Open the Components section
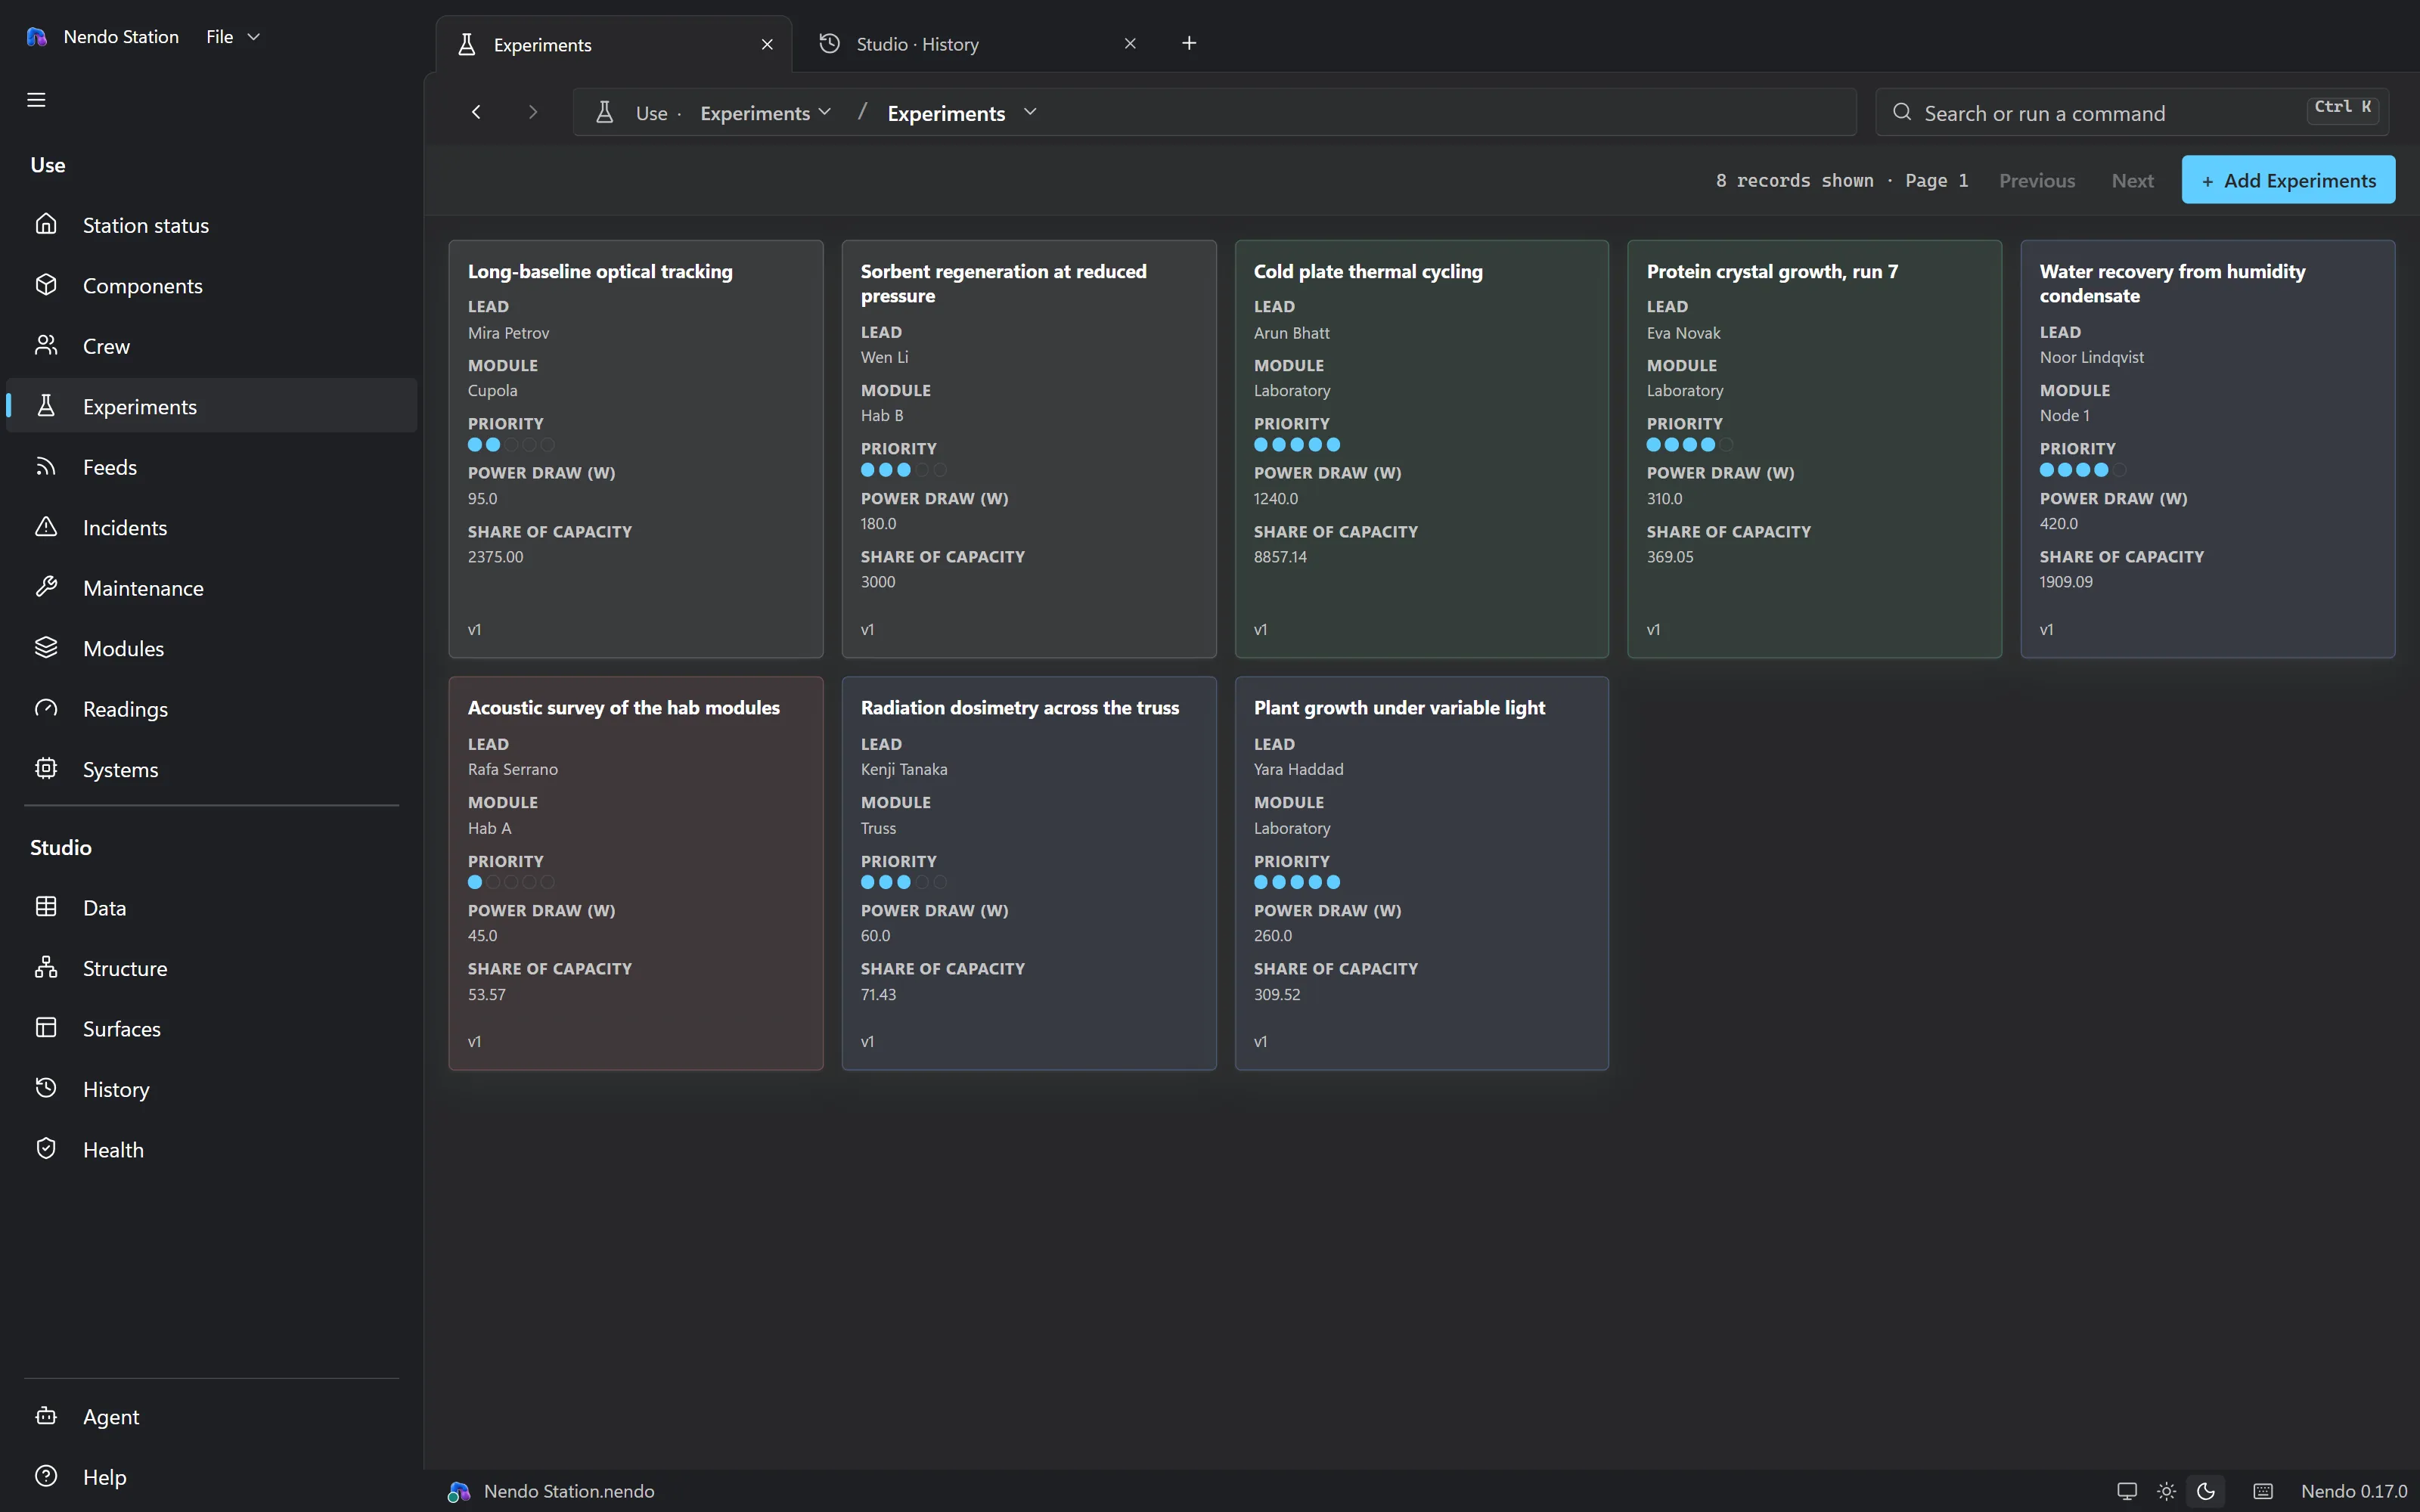 211,285
